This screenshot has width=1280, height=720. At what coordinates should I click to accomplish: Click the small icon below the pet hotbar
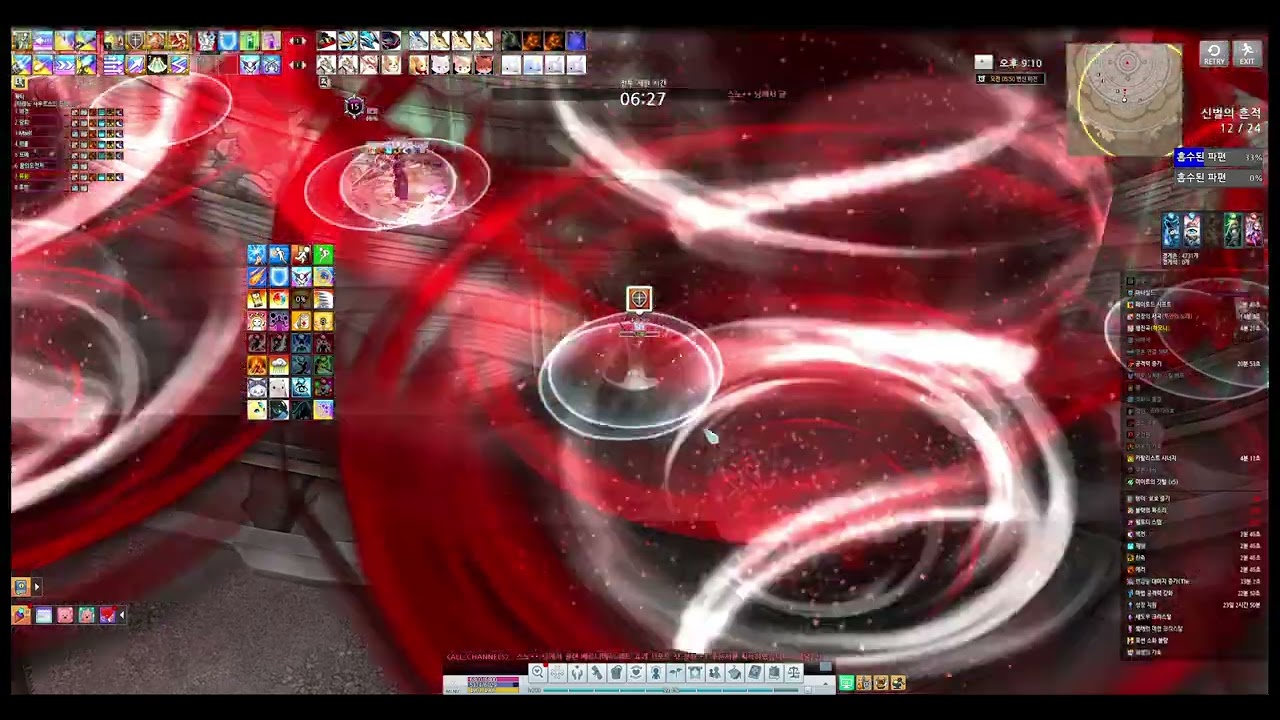[324, 82]
